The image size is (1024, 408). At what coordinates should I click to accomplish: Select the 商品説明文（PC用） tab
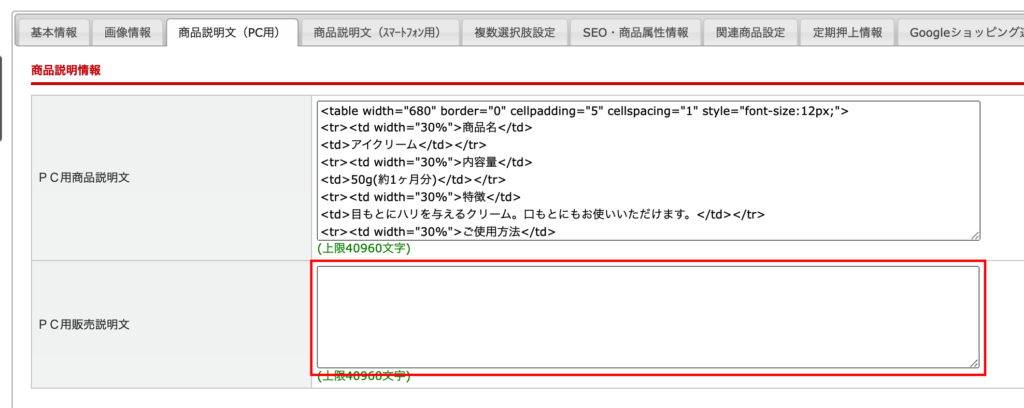pos(232,32)
